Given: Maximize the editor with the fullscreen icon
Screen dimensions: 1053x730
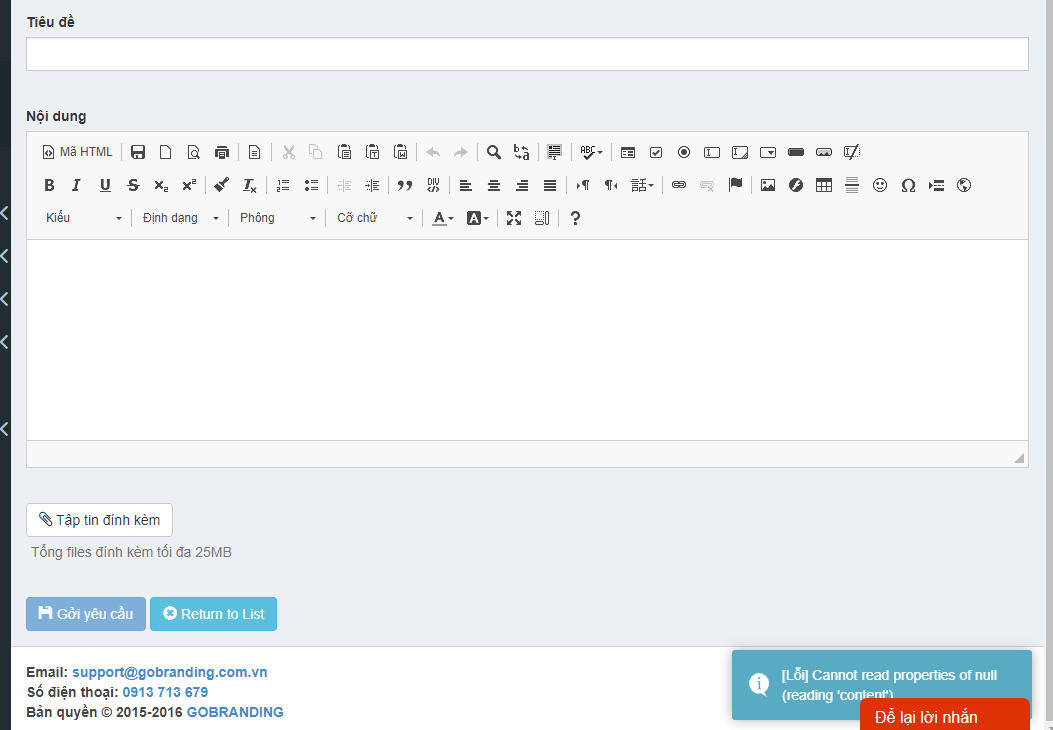Looking at the screenshot, I should click(514, 218).
